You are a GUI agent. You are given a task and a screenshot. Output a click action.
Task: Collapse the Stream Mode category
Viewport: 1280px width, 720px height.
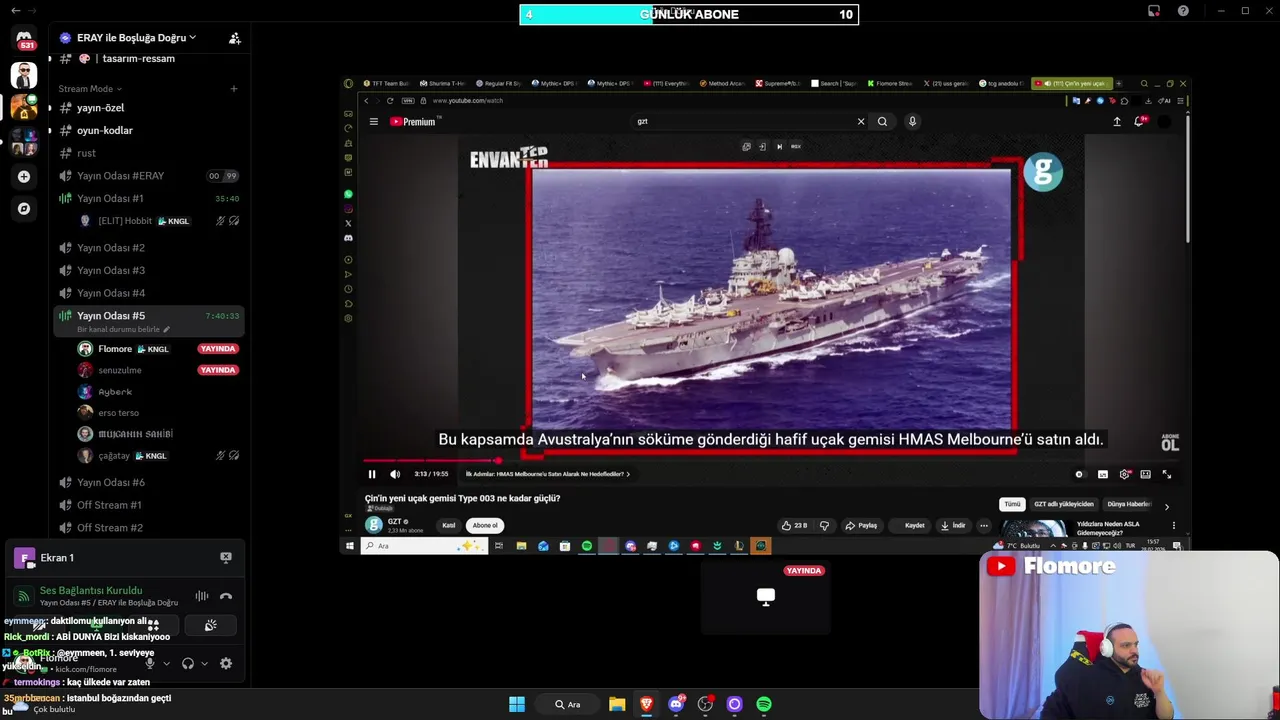pos(90,89)
